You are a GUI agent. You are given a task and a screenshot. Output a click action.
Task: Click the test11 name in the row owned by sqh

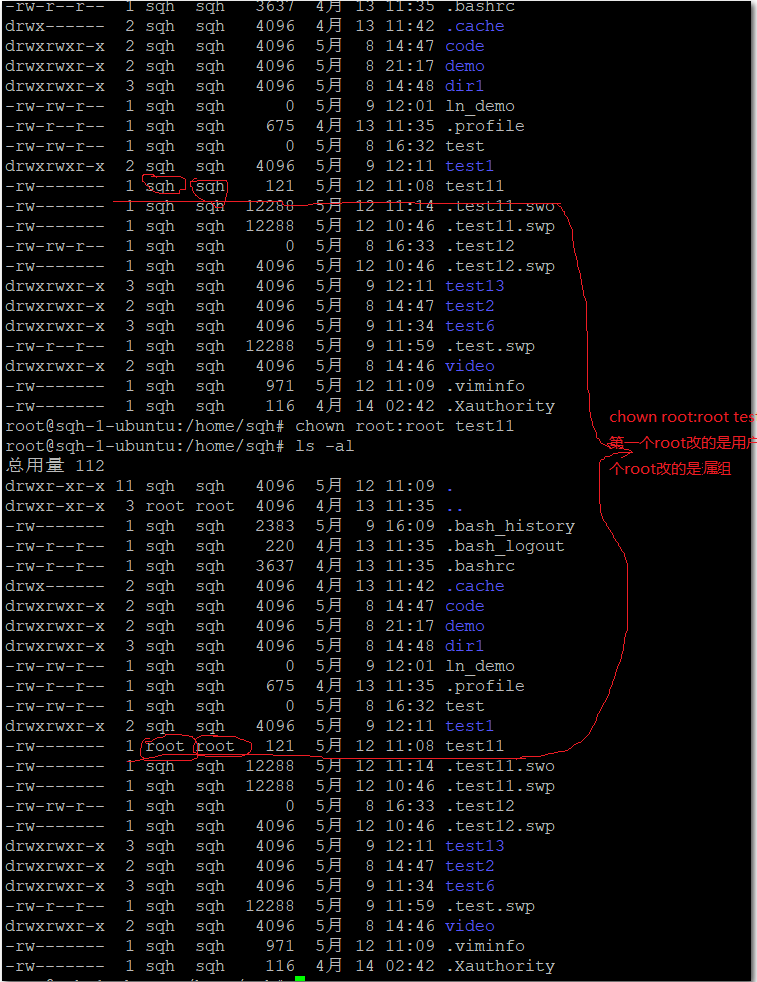point(475,186)
